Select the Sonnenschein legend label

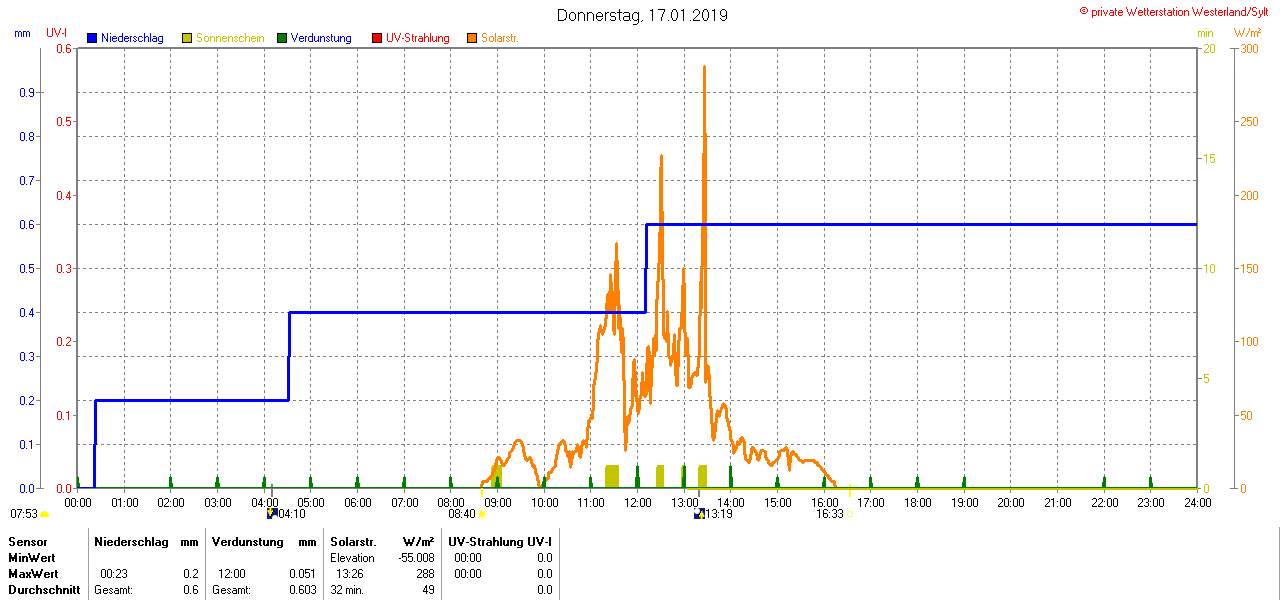230,38
